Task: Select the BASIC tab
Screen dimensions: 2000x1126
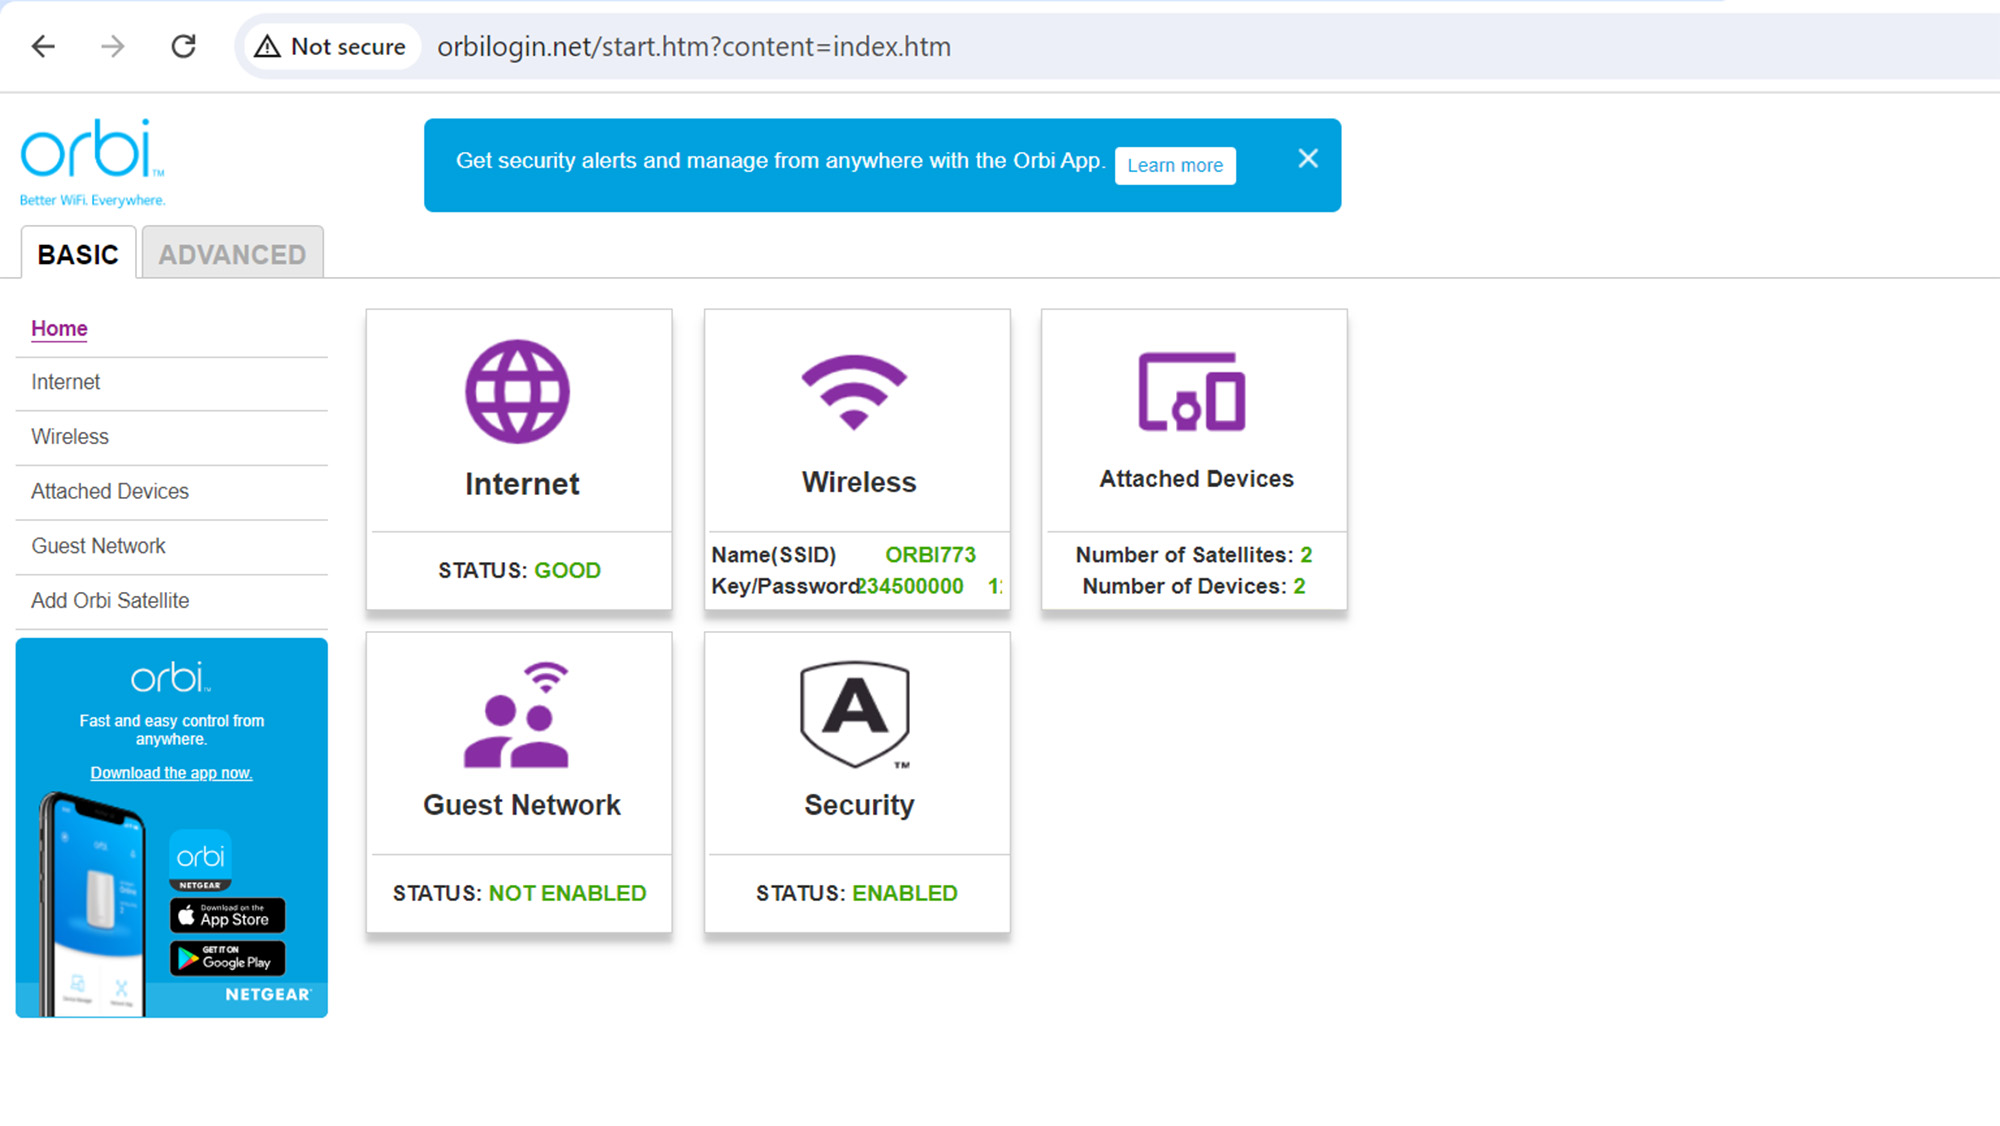Action: point(78,254)
